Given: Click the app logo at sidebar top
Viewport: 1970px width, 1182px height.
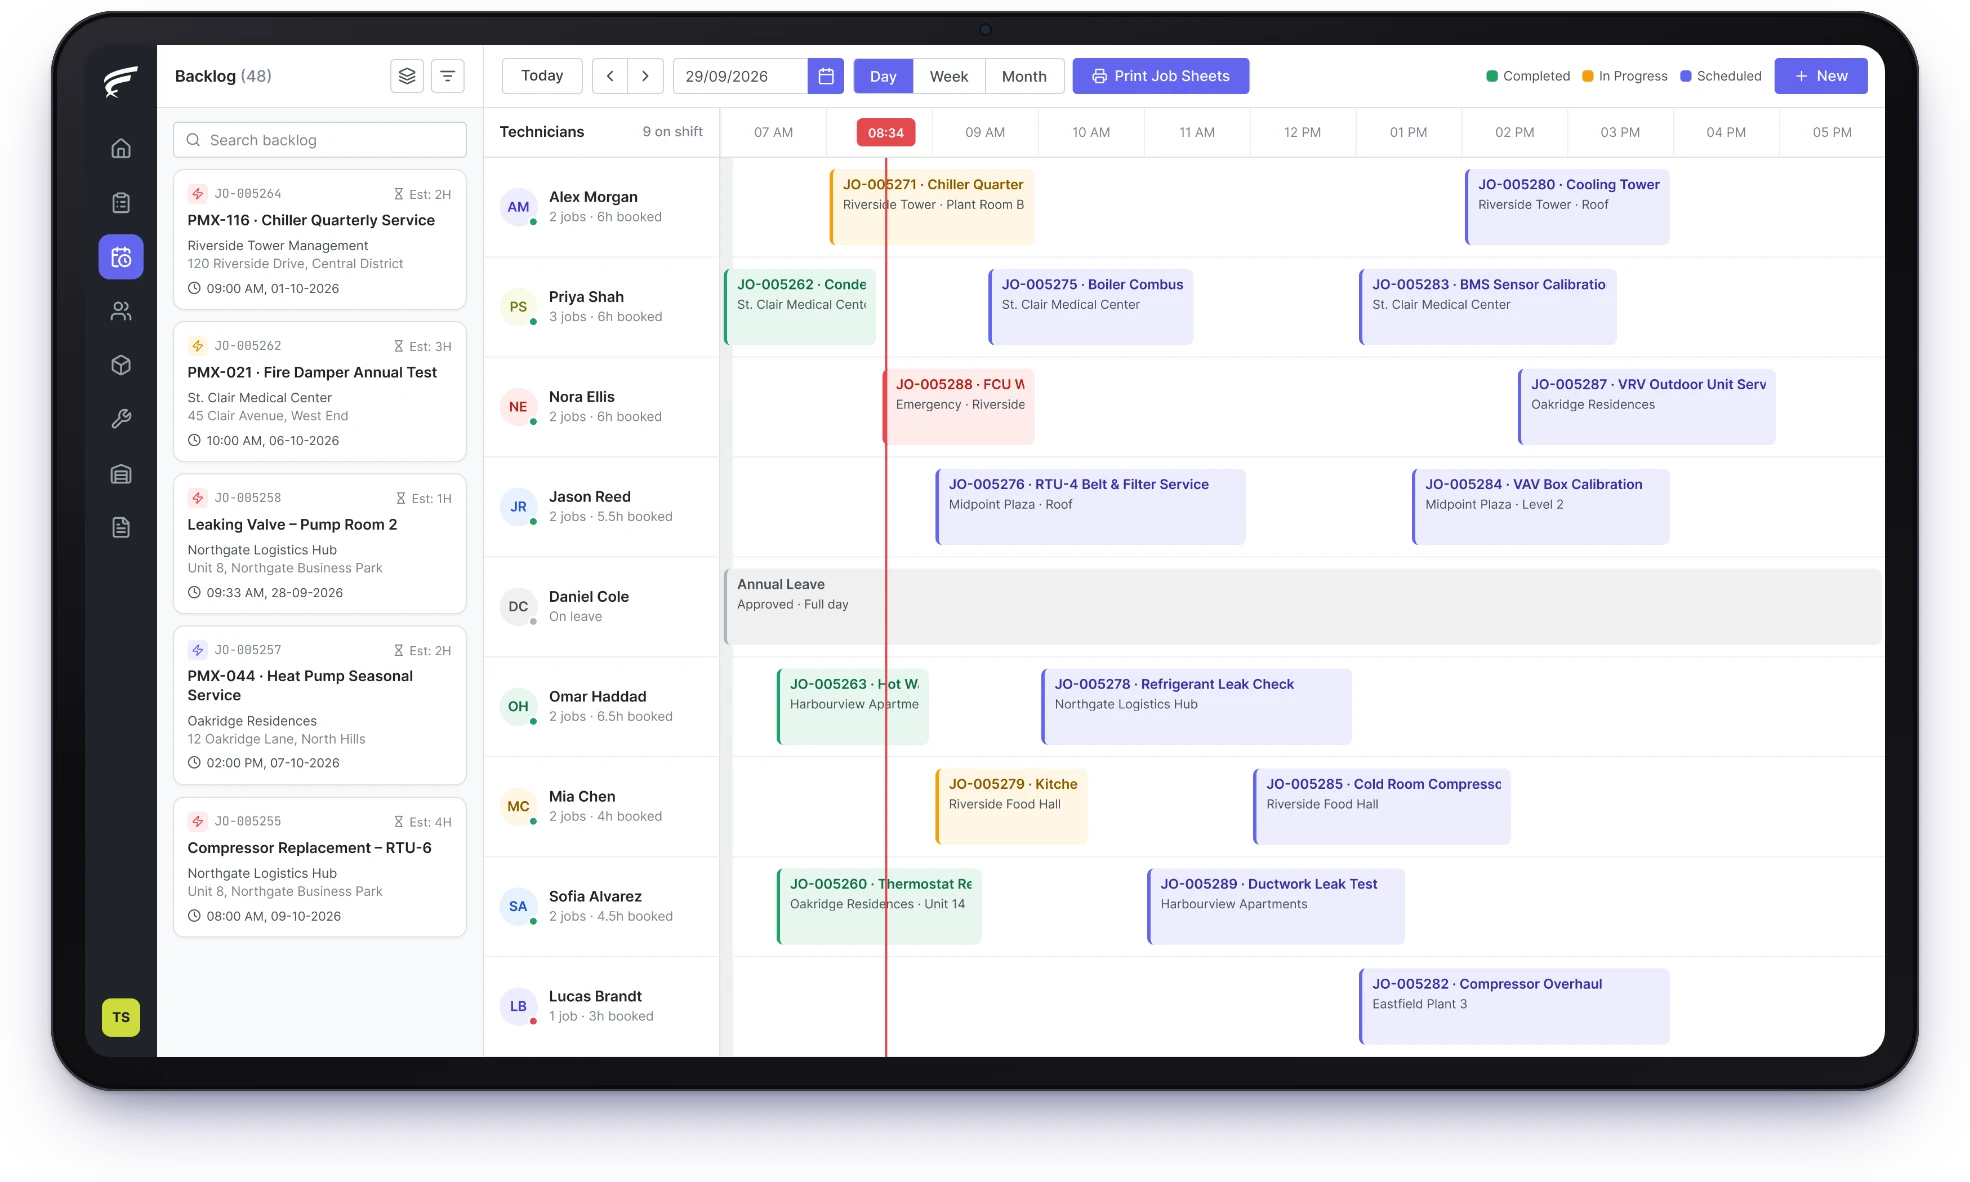Looking at the screenshot, I should (121, 81).
